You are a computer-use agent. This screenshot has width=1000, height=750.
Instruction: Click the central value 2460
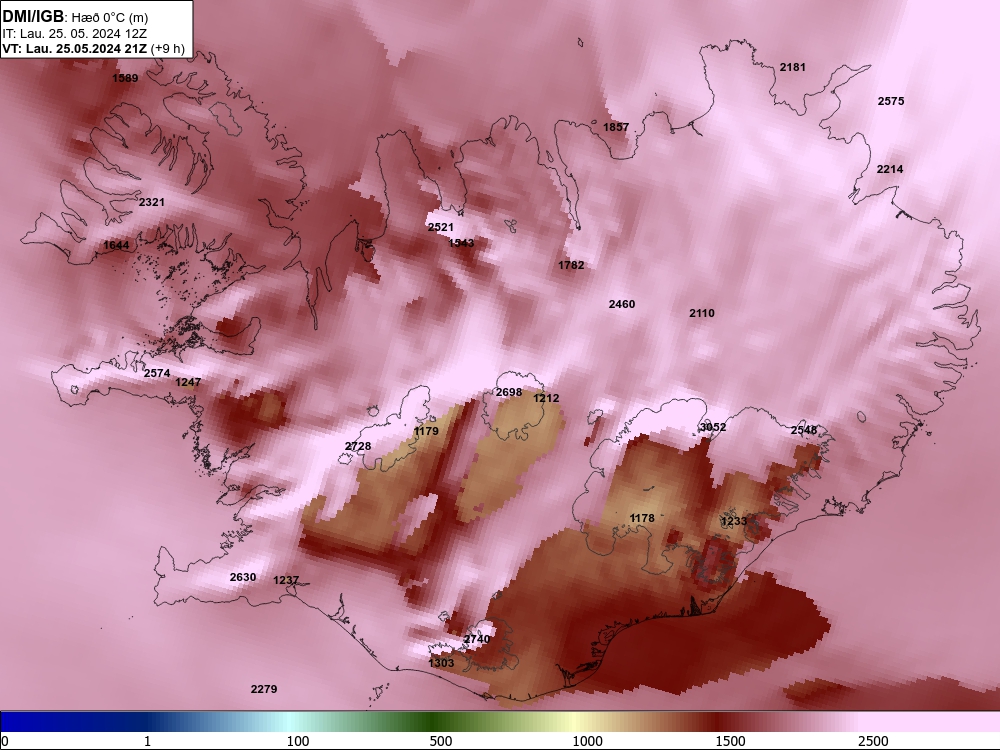[x=622, y=304]
